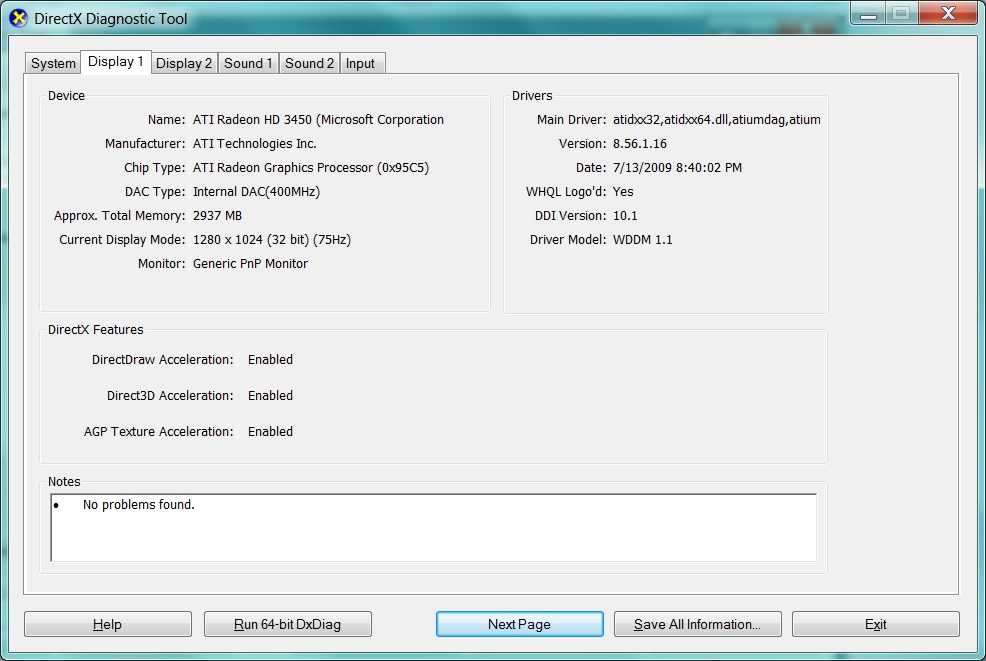Click the Help button
Image resolution: width=986 pixels, height=661 pixels.
coord(108,624)
